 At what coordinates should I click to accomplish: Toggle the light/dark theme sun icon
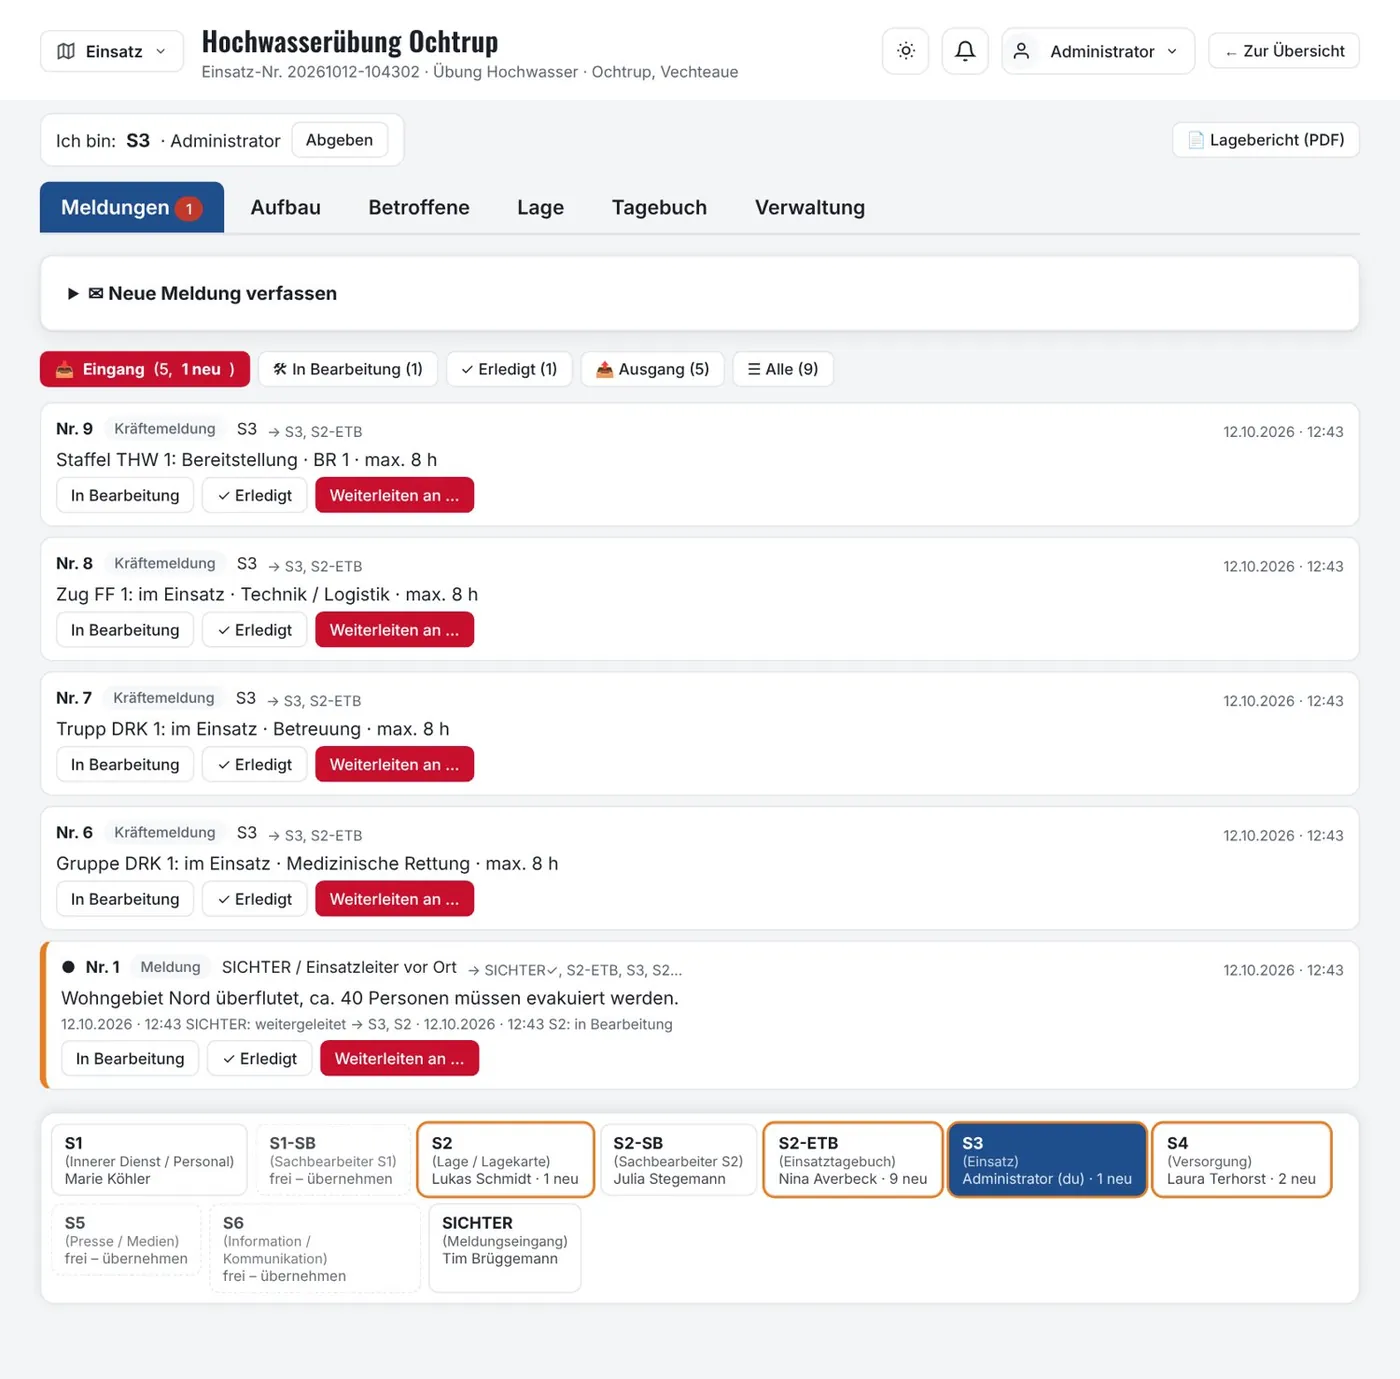pos(906,51)
